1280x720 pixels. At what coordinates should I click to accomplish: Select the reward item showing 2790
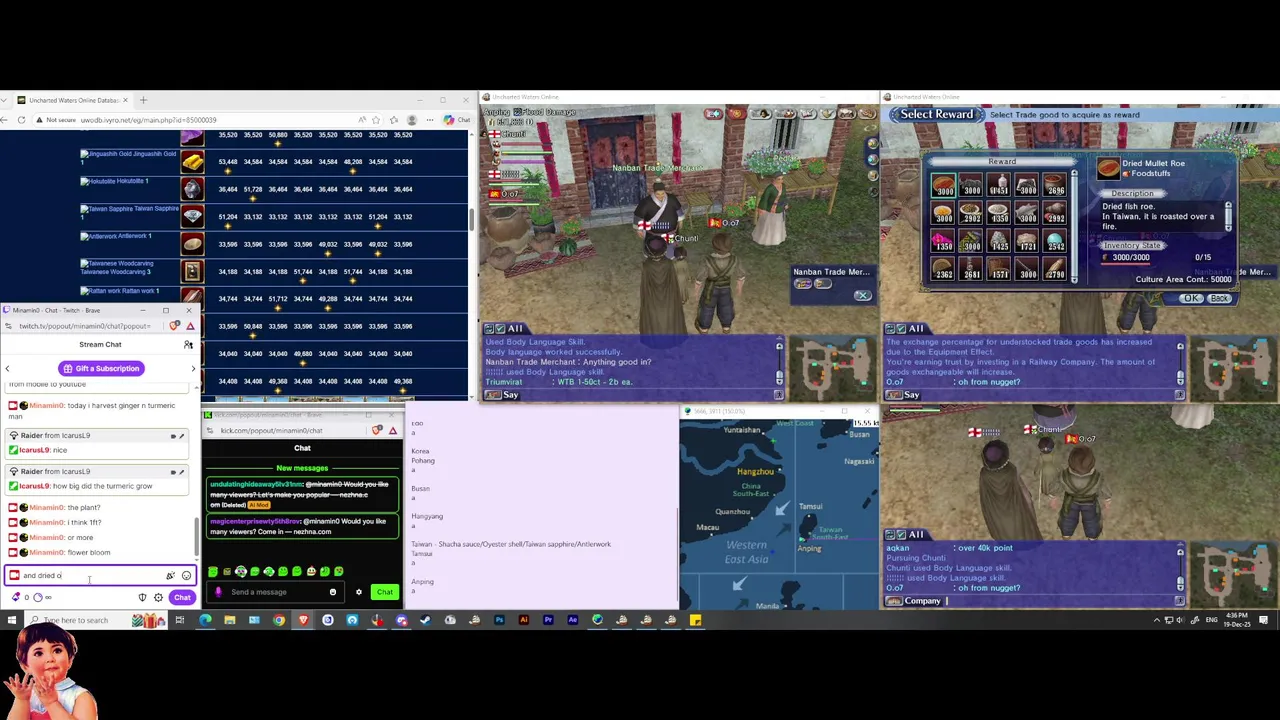pyautogui.click(x=1055, y=269)
